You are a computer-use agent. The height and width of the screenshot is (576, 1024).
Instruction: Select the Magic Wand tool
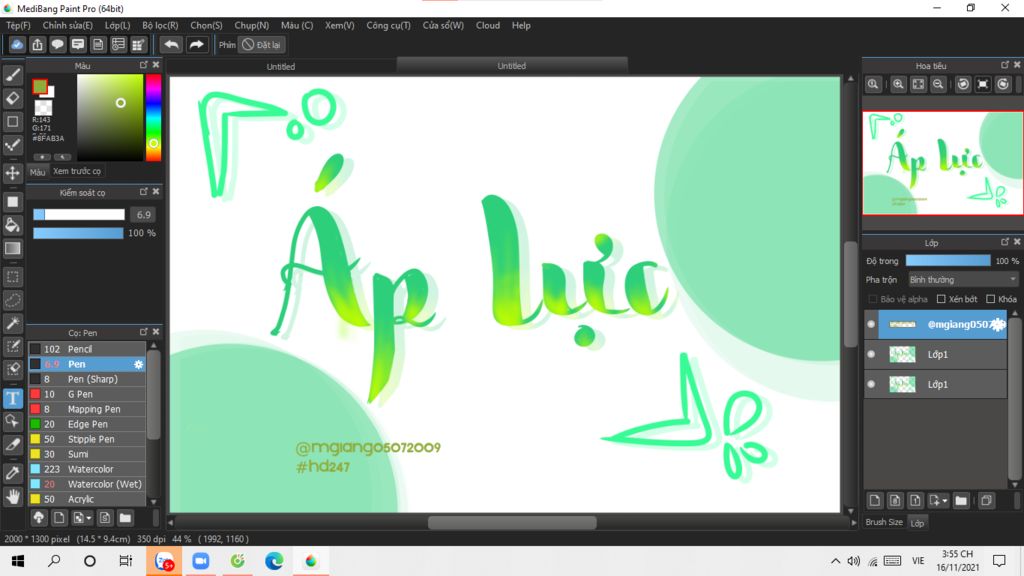coord(12,323)
